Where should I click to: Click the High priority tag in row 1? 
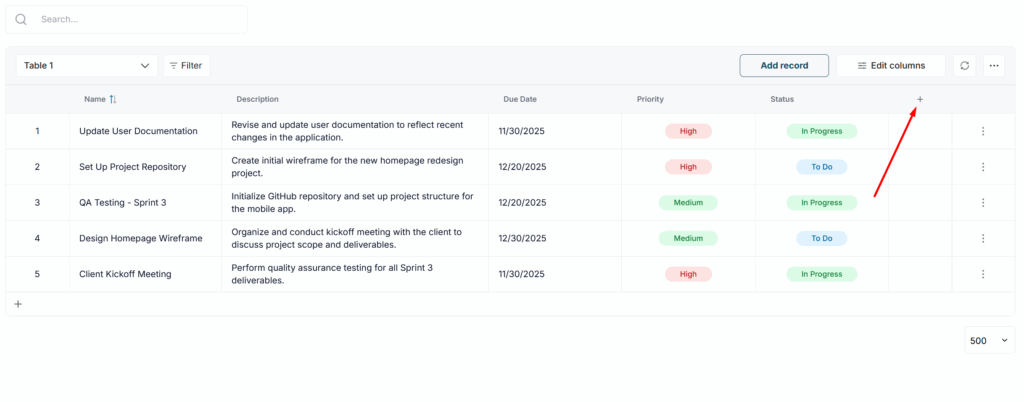[x=688, y=131]
